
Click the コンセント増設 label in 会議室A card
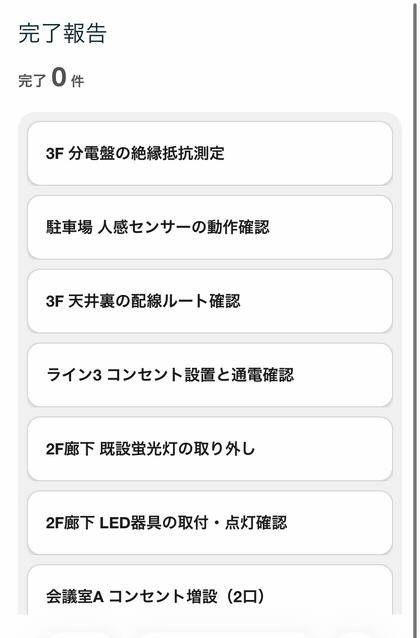163,596
